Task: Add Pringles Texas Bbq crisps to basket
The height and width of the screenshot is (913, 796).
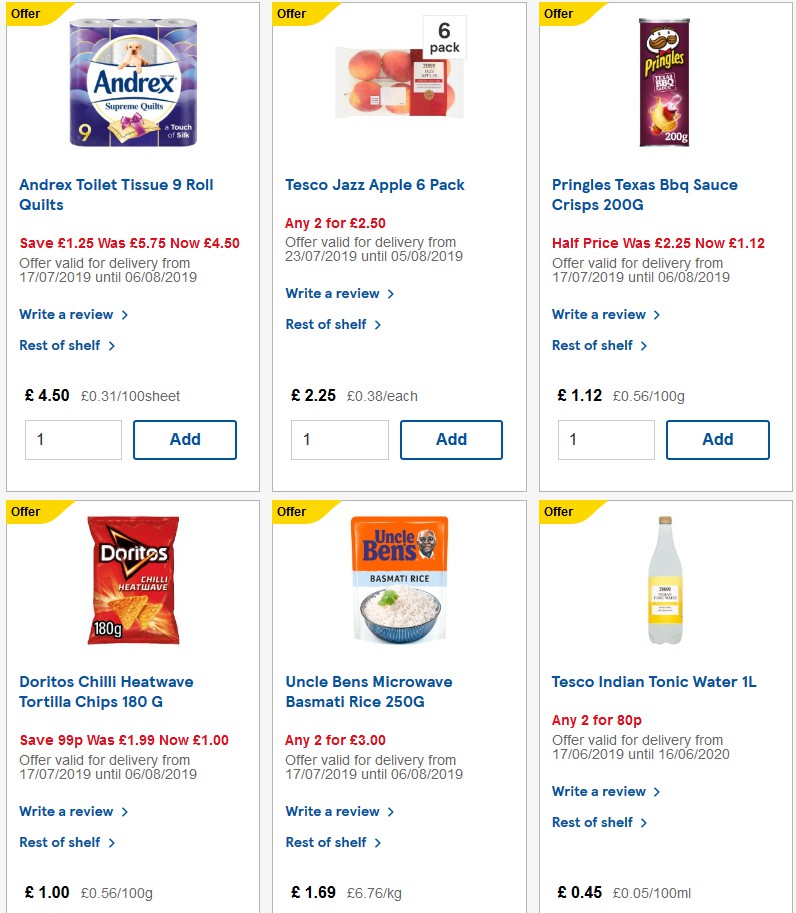Action: [717, 439]
